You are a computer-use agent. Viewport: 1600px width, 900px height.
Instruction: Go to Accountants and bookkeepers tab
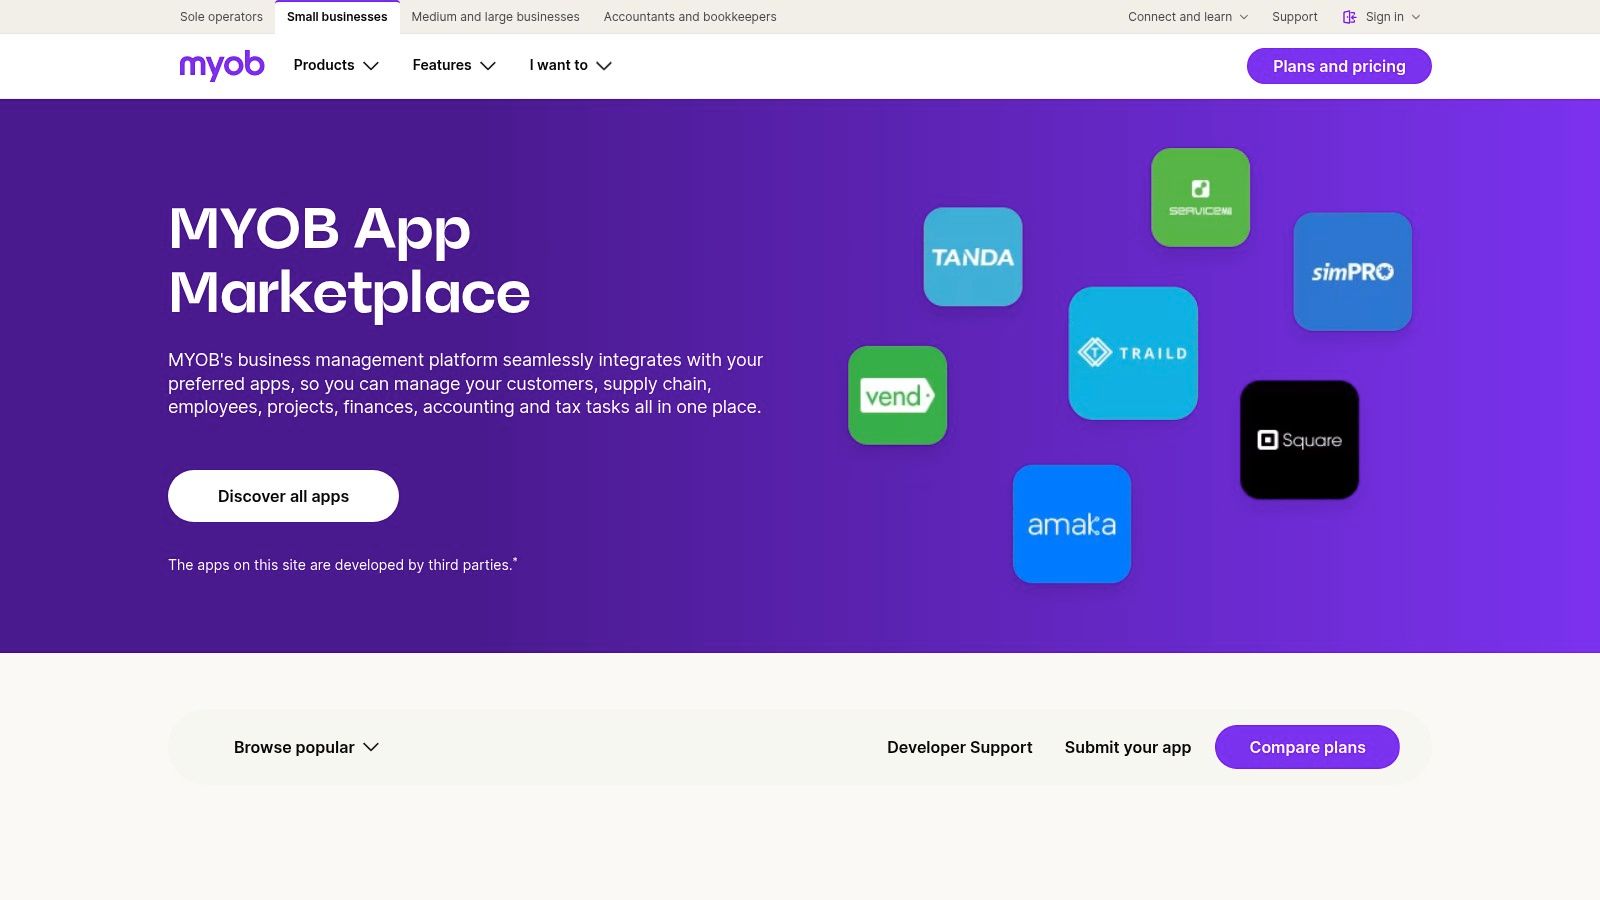[x=690, y=17]
